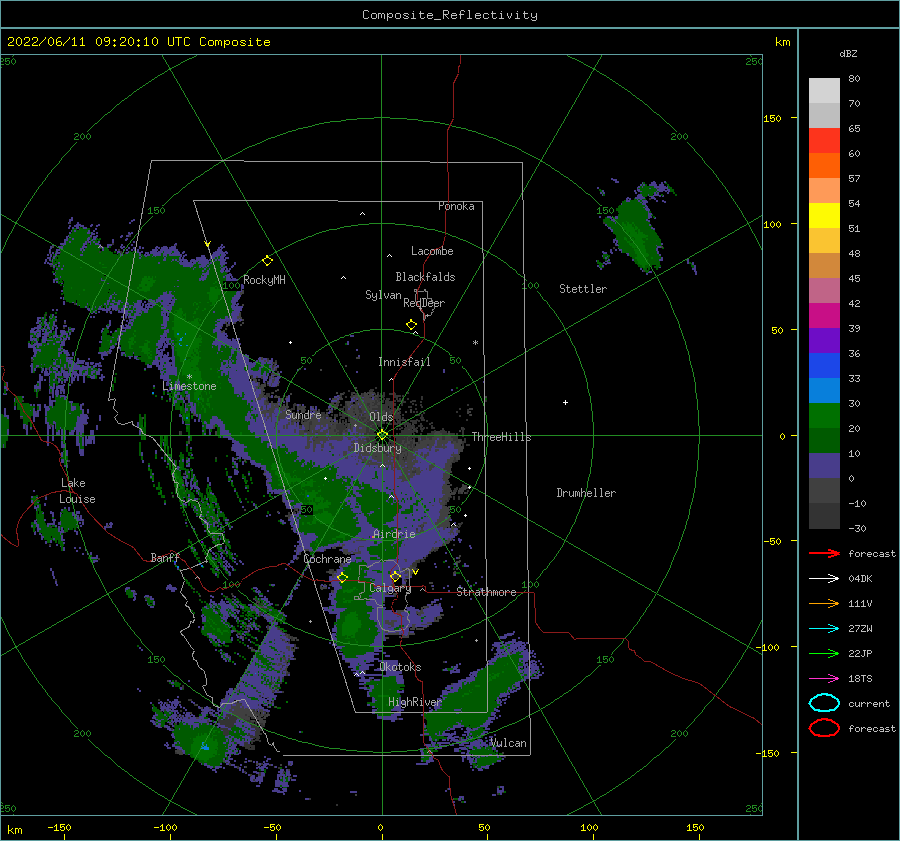Select the red swatch between 65 and 60
This screenshot has height=841, width=900.
824,141
